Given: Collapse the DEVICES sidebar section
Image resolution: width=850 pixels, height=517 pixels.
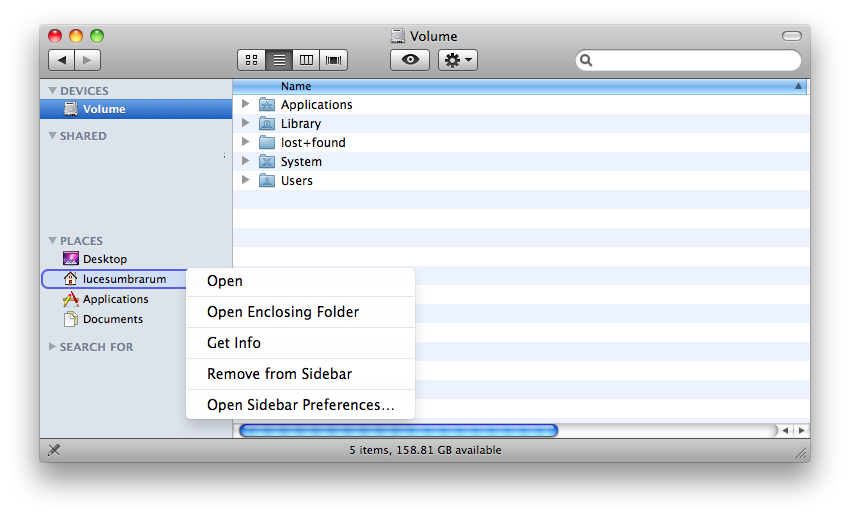Looking at the screenshot, I should (53, 91).
